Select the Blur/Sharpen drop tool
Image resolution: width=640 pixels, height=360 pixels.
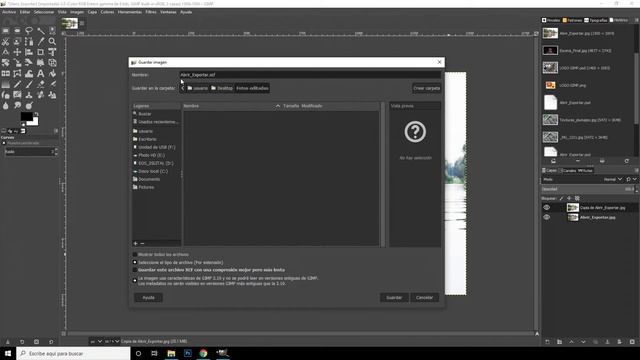(6, 106)
